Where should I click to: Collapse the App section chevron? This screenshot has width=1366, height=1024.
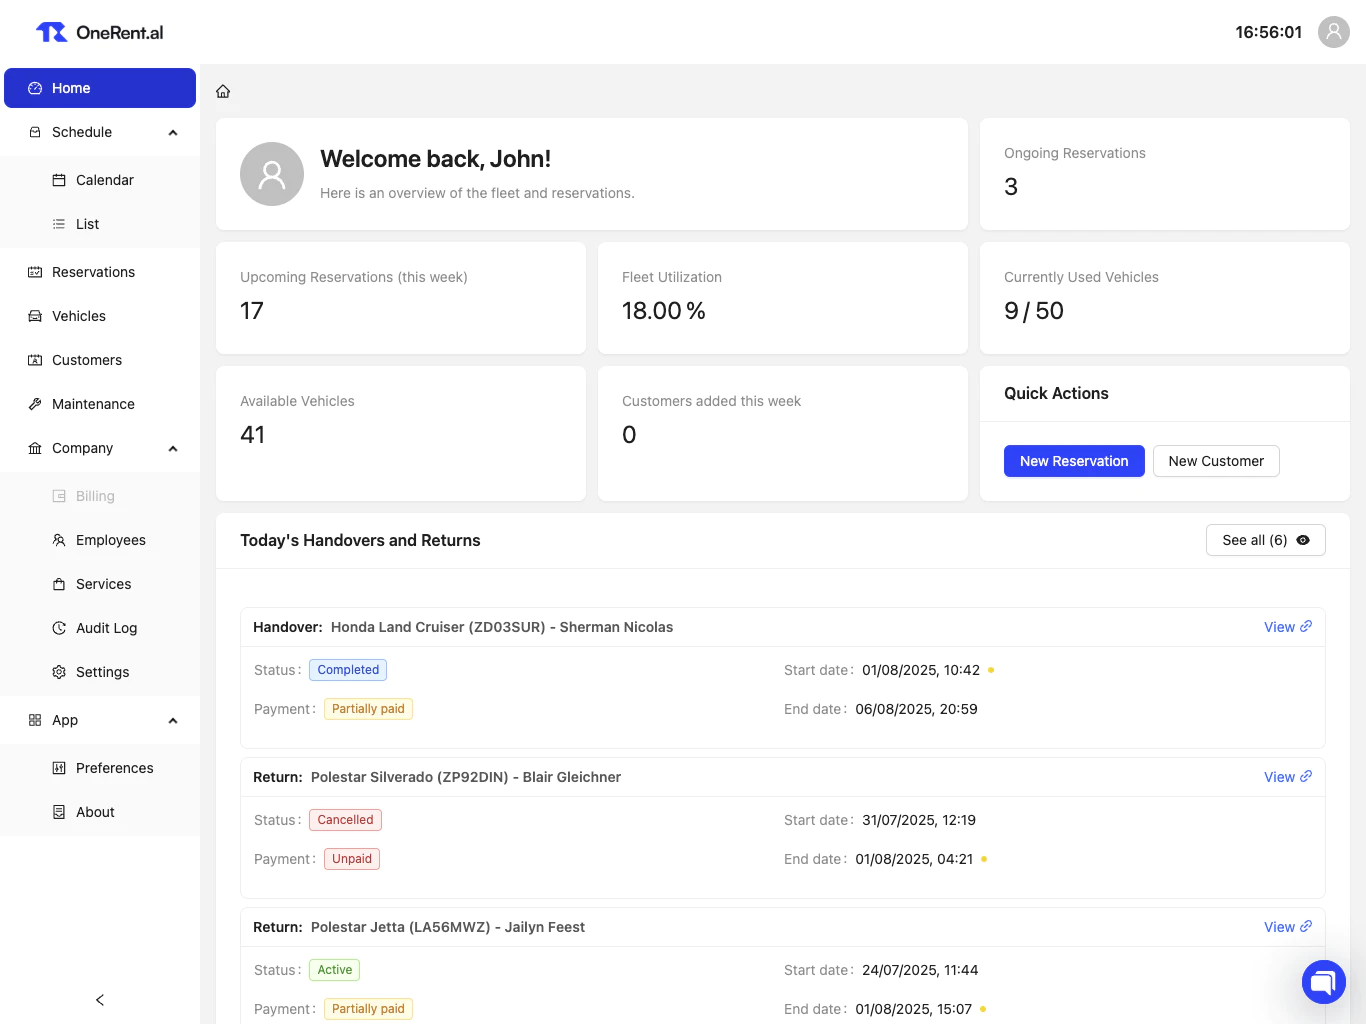click(x=173, y=720)
